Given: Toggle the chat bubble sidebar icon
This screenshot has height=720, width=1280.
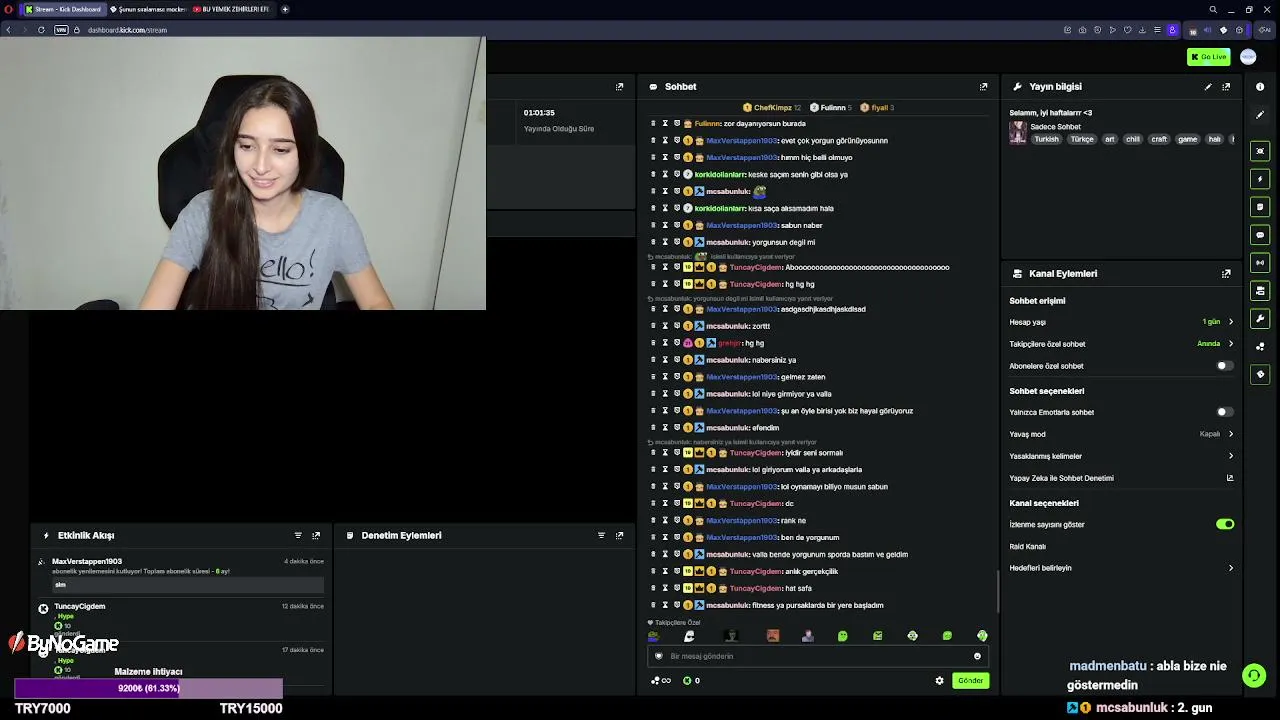Looking at the screenshot, I should pyautogui.click(x=1260, y=235).
